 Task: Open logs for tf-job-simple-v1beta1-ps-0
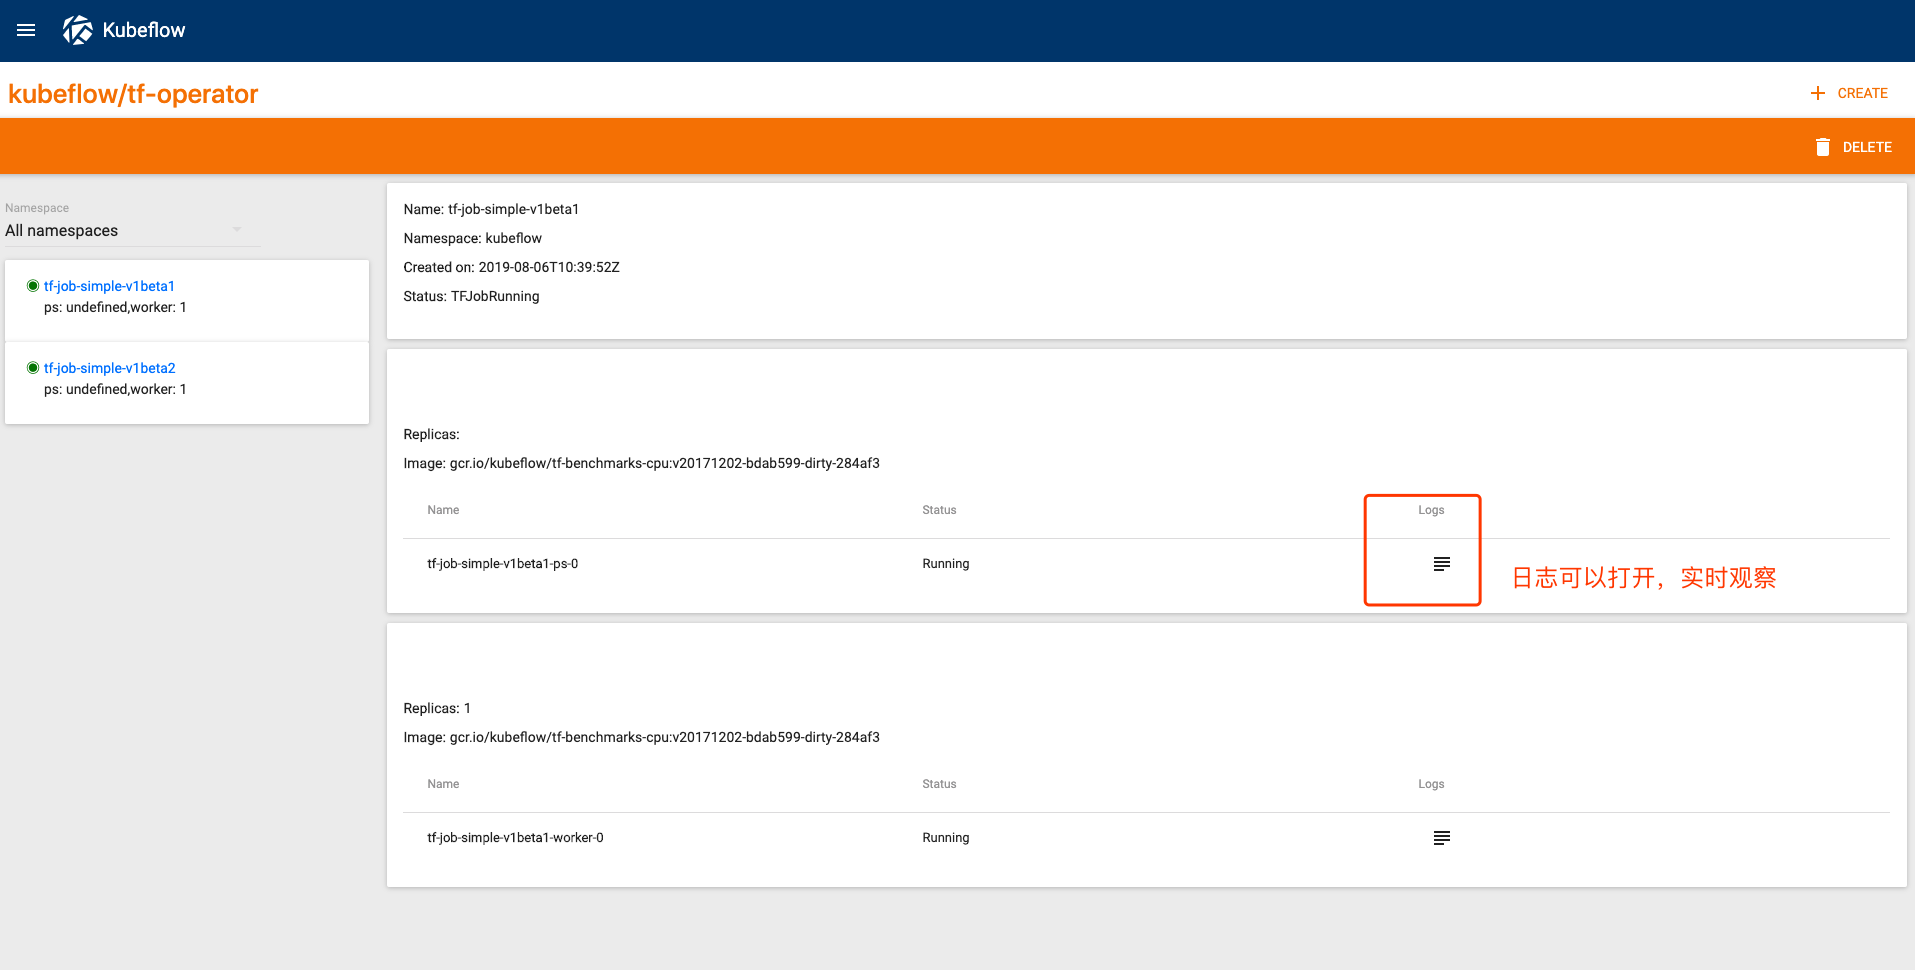pyautogui.click(x=1441, y=564)
